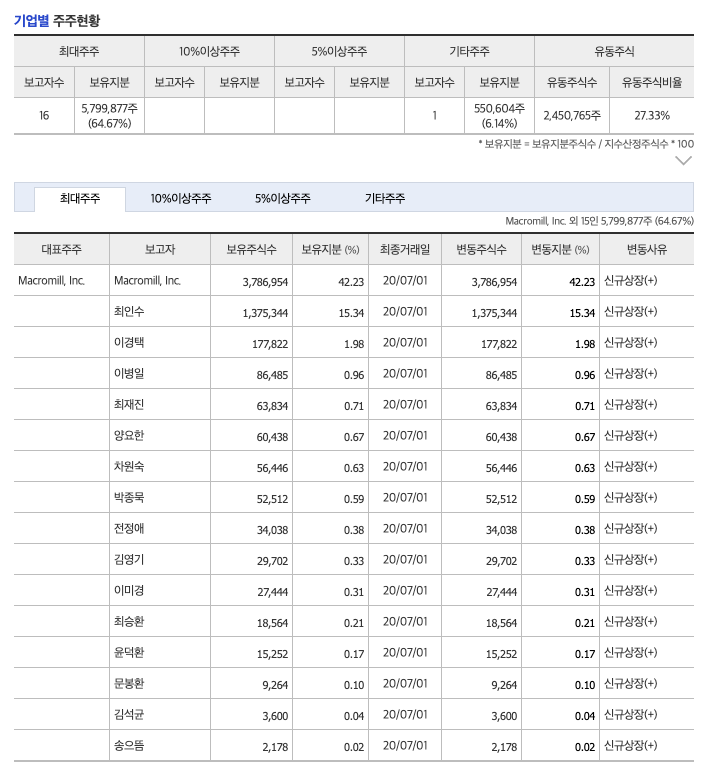Click 20/07/01 date in 김영기 row
The height and width of the screenshot is (768, 702).
pyautogui.click(x=405, y=559)
